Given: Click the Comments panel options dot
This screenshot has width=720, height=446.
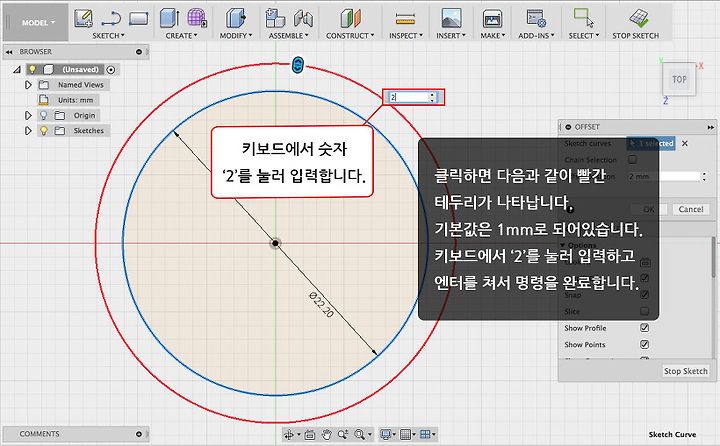Looking at the screenshot, I should pyautogui.click(x=139, y=434).
